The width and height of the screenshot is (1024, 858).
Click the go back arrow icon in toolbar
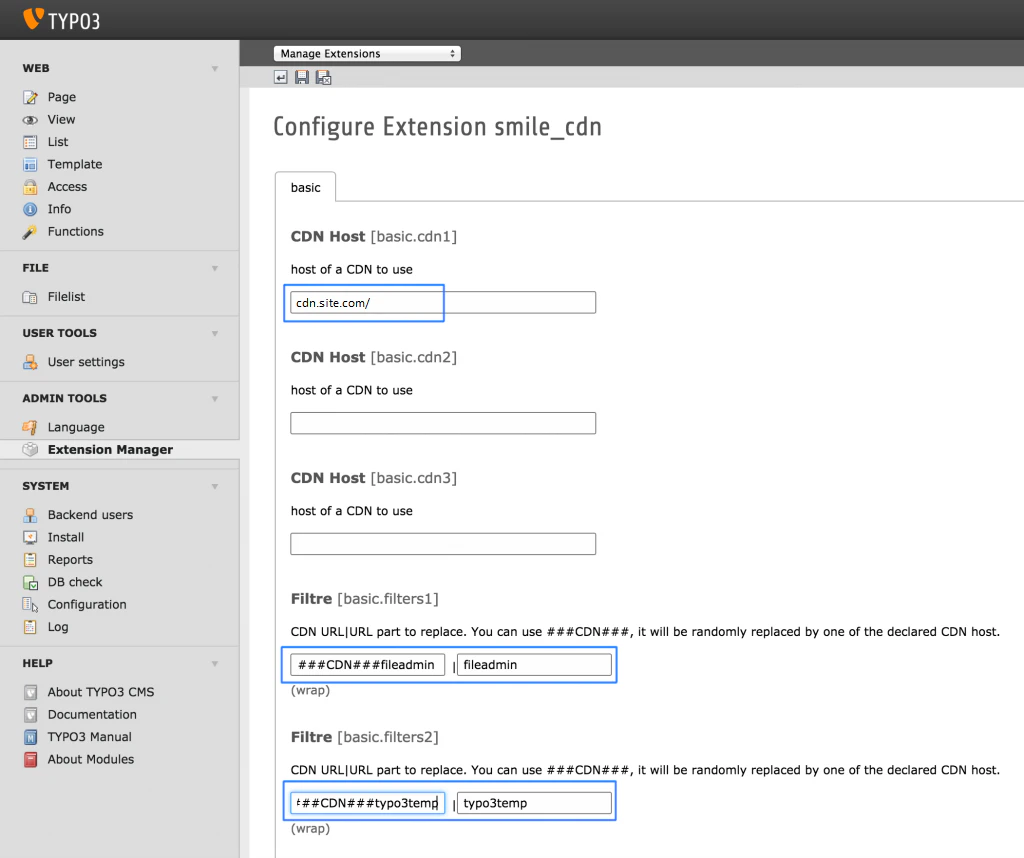coord(280,78)
